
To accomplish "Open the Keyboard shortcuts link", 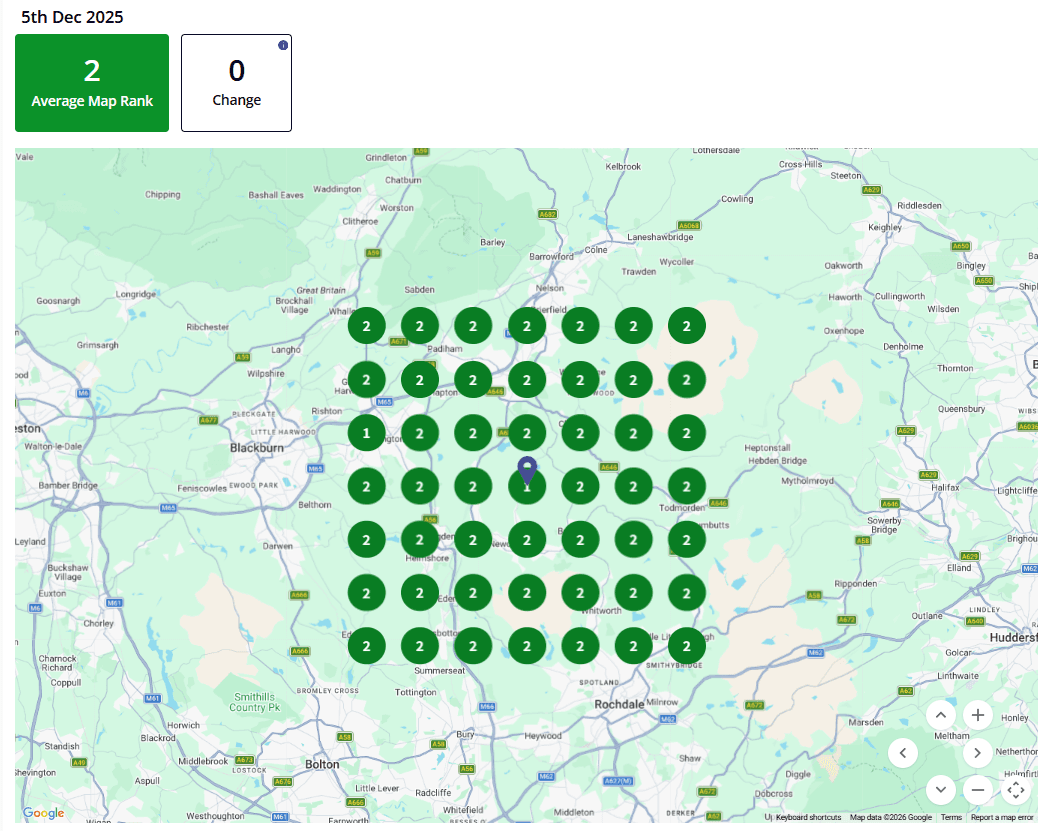I will [x=808, y=818].
